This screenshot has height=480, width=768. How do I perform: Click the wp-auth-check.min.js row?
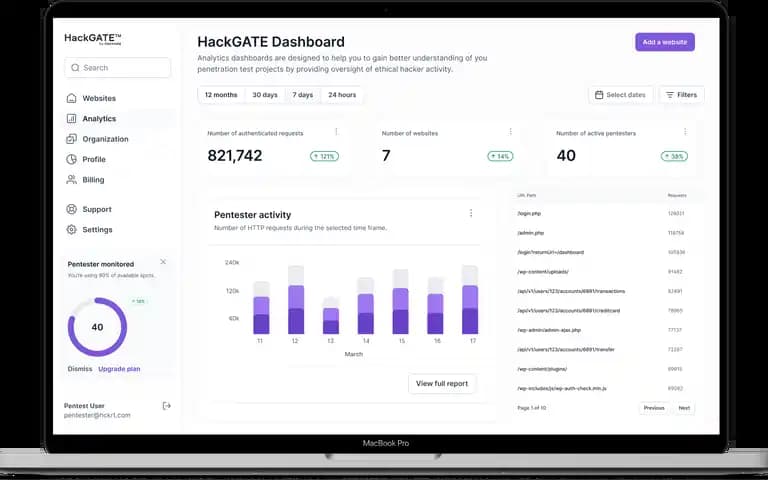[x=605, y=388]
